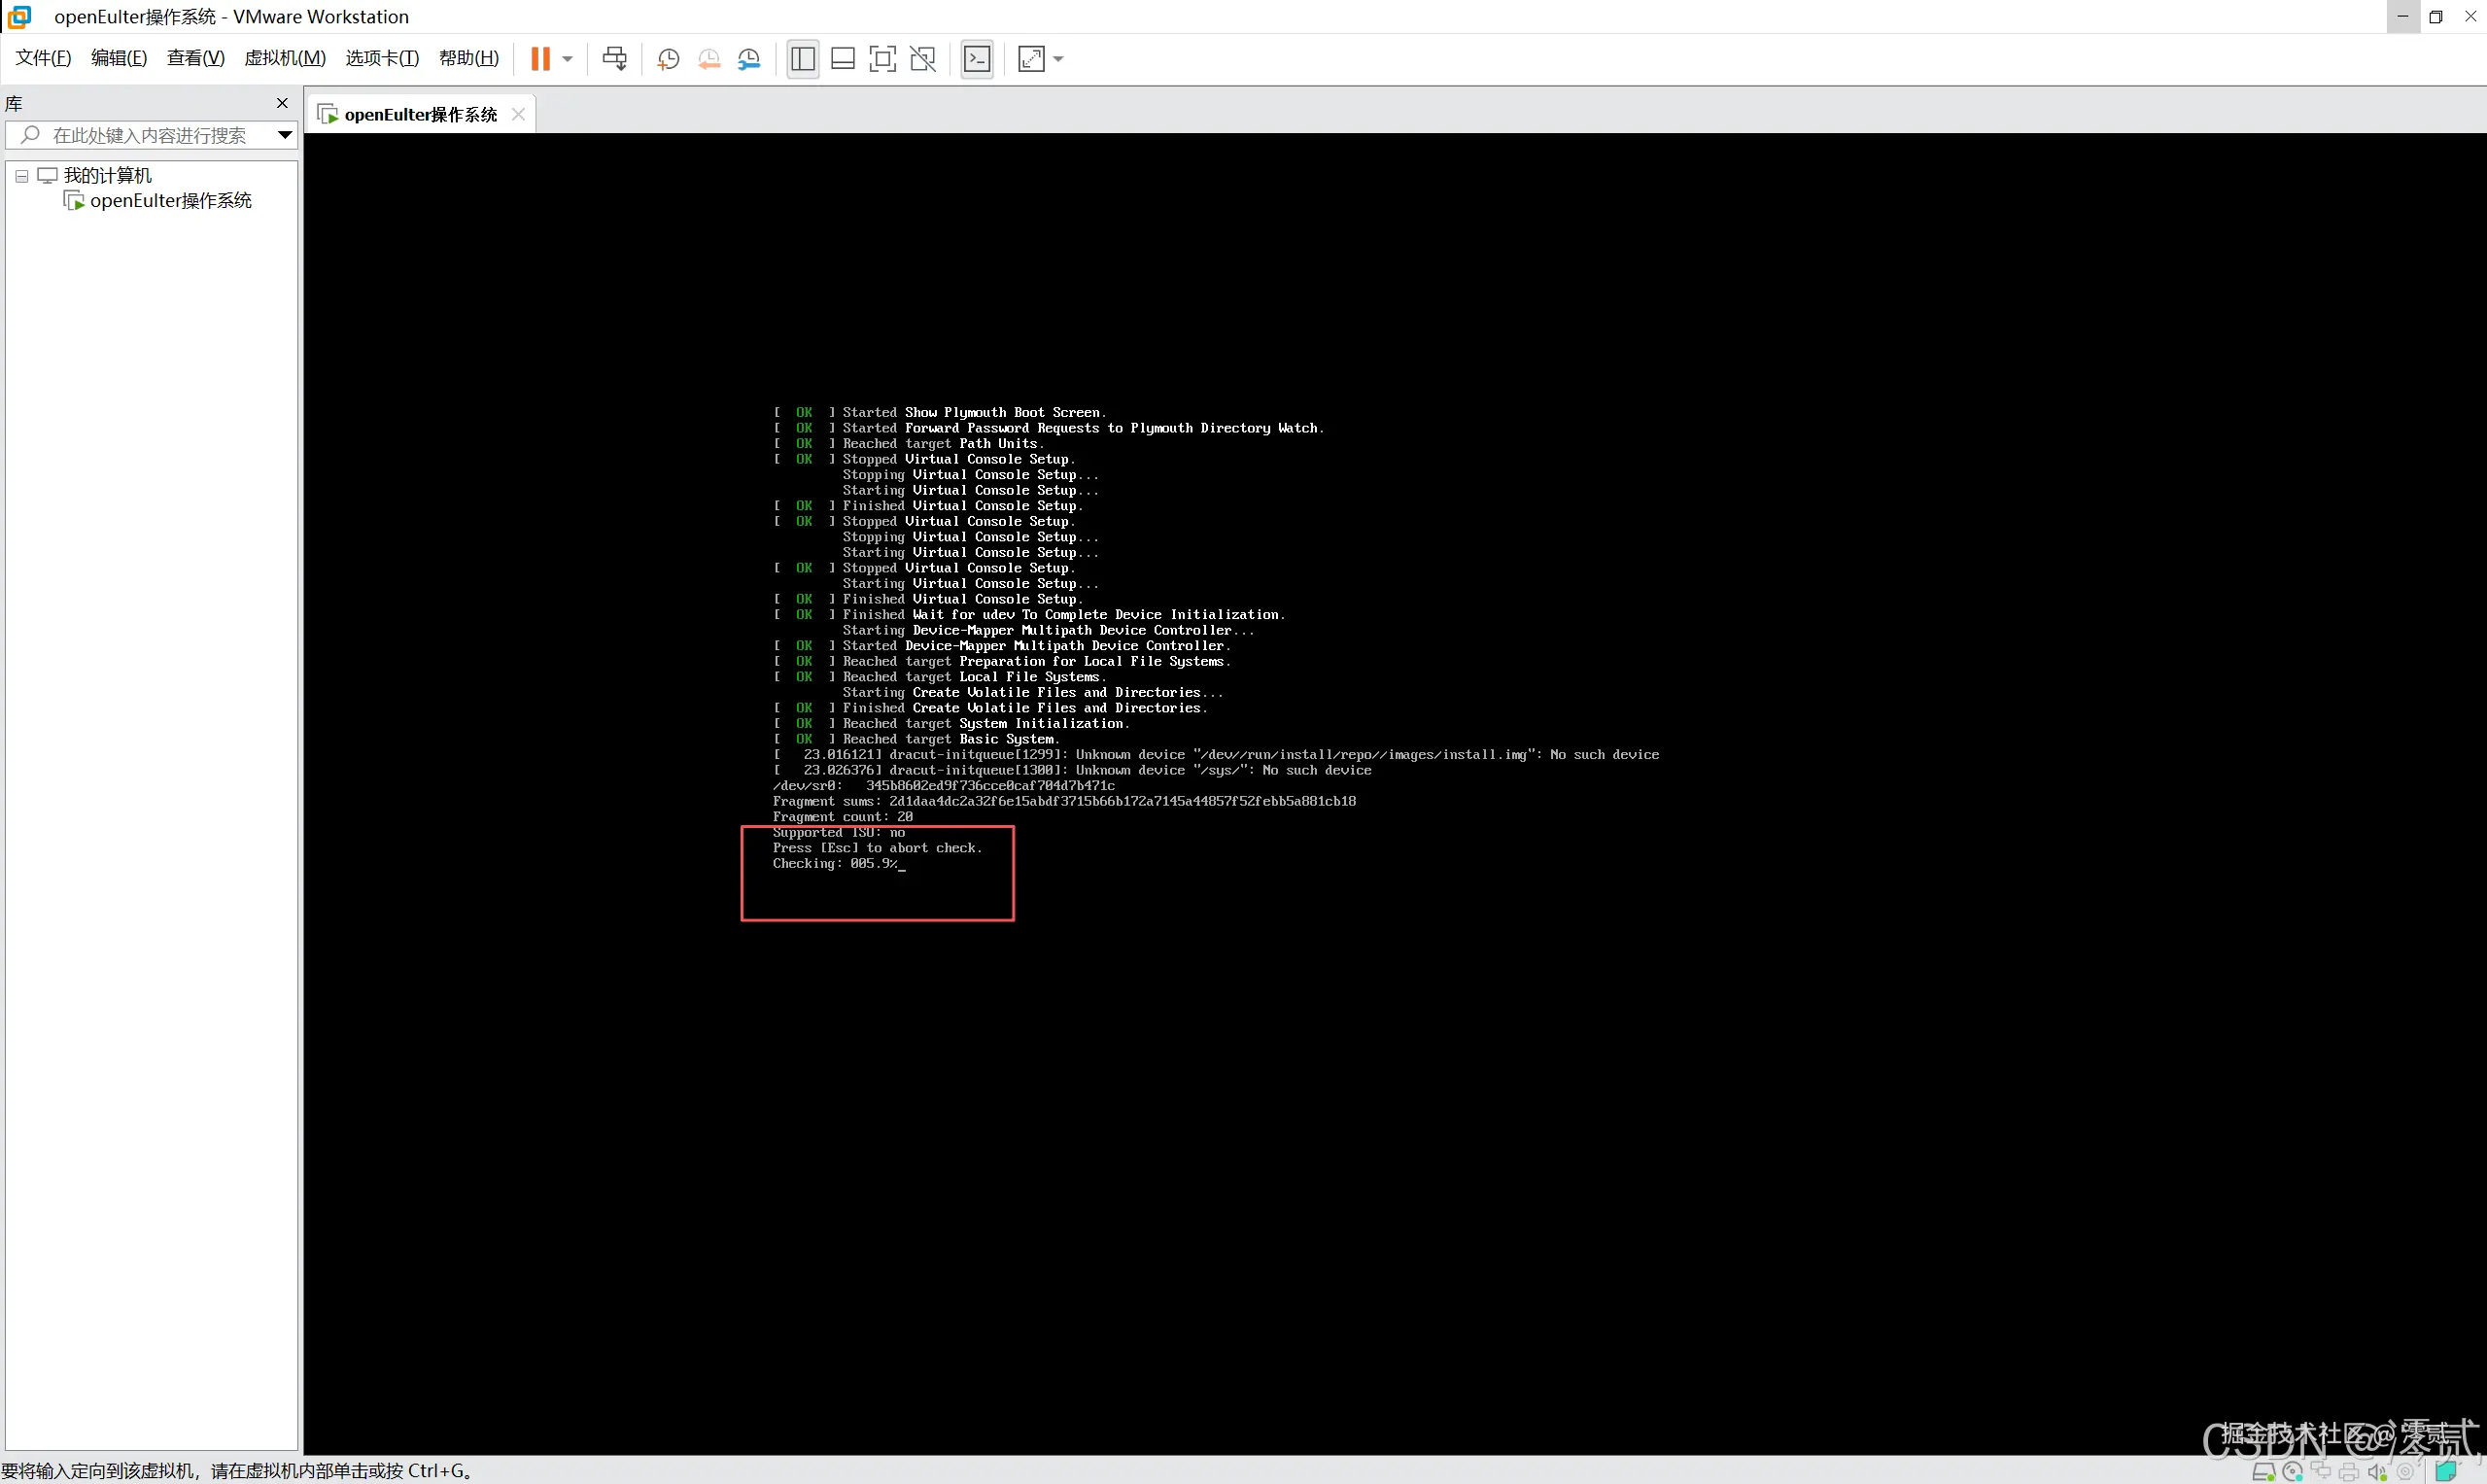
Task: Toggle the library sidebar view button
Action: pyautogui.click(x=802, y=59)
